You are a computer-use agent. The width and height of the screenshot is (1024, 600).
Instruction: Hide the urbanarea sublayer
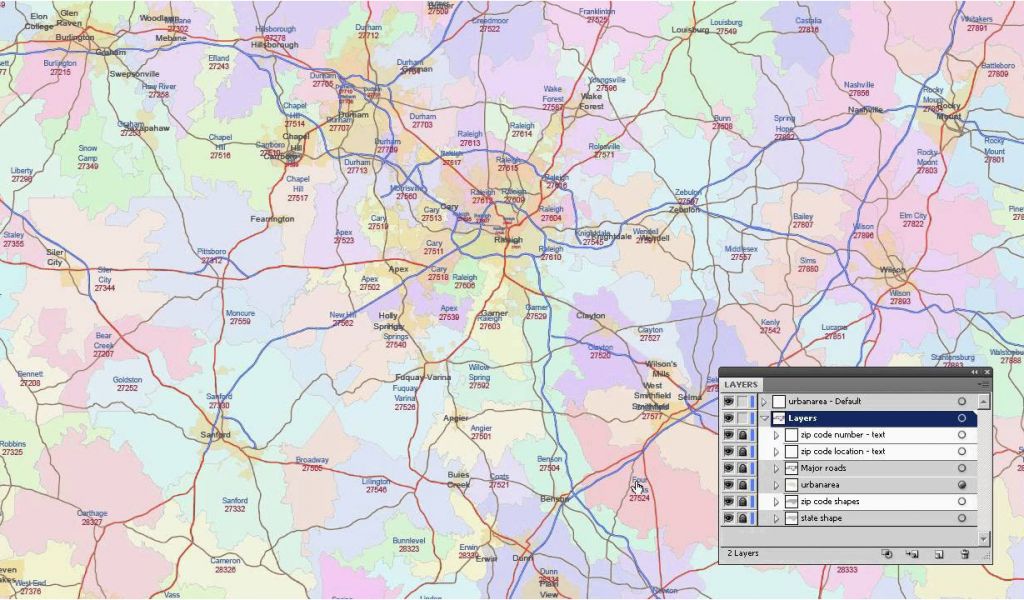tap(728, 485)
